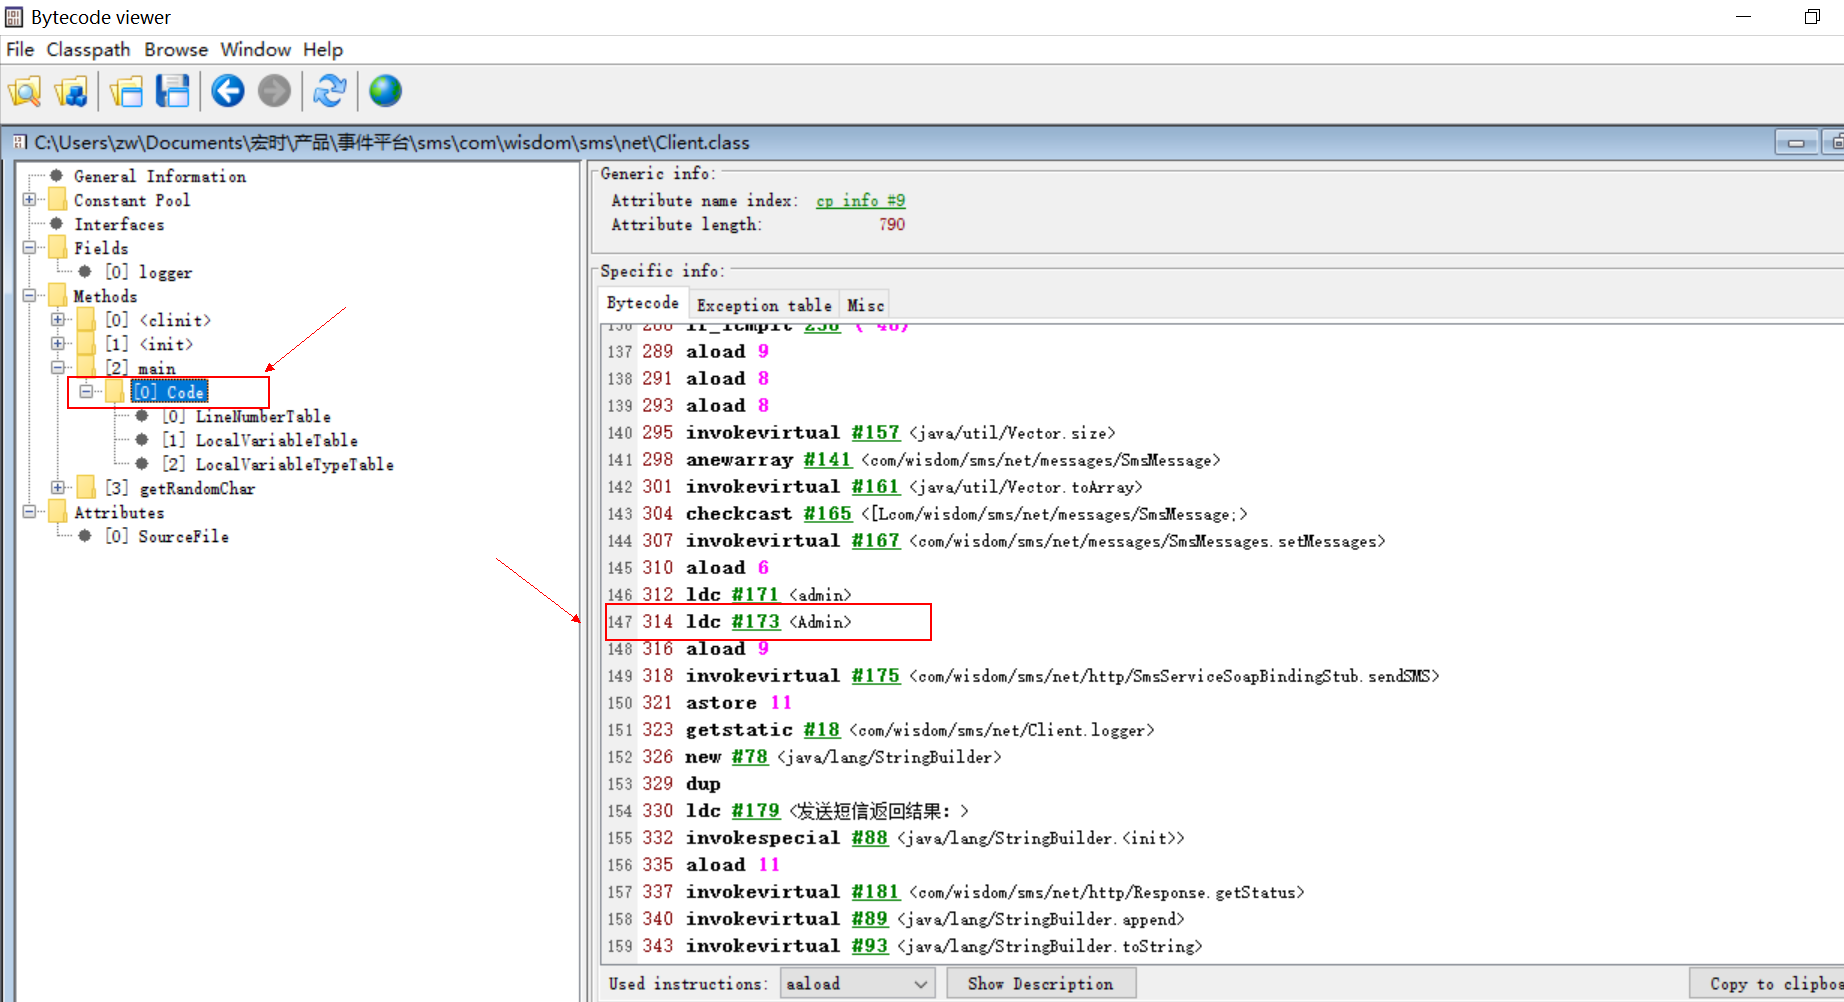Image resolution: width=1844 pixels, height=1002 pixels.
Task: Select the [0] logger field
Action: click(x=149, y=272)
